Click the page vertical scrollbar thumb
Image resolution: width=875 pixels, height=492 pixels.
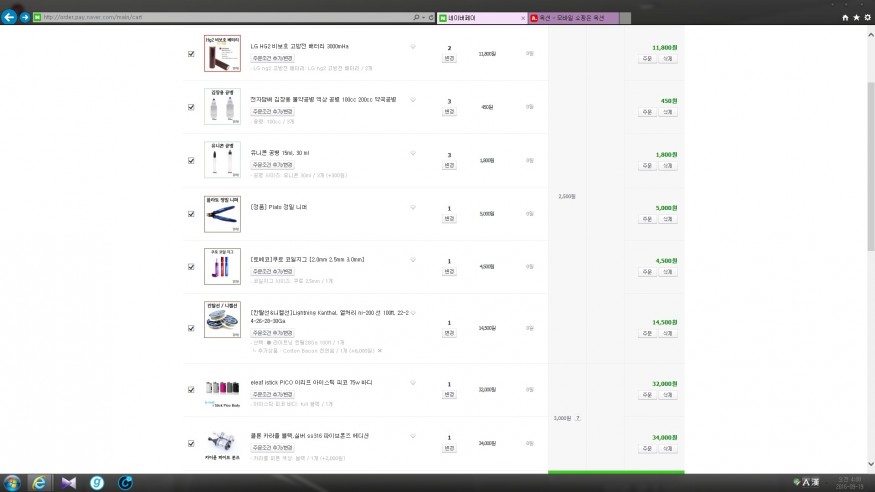[871, 166]
